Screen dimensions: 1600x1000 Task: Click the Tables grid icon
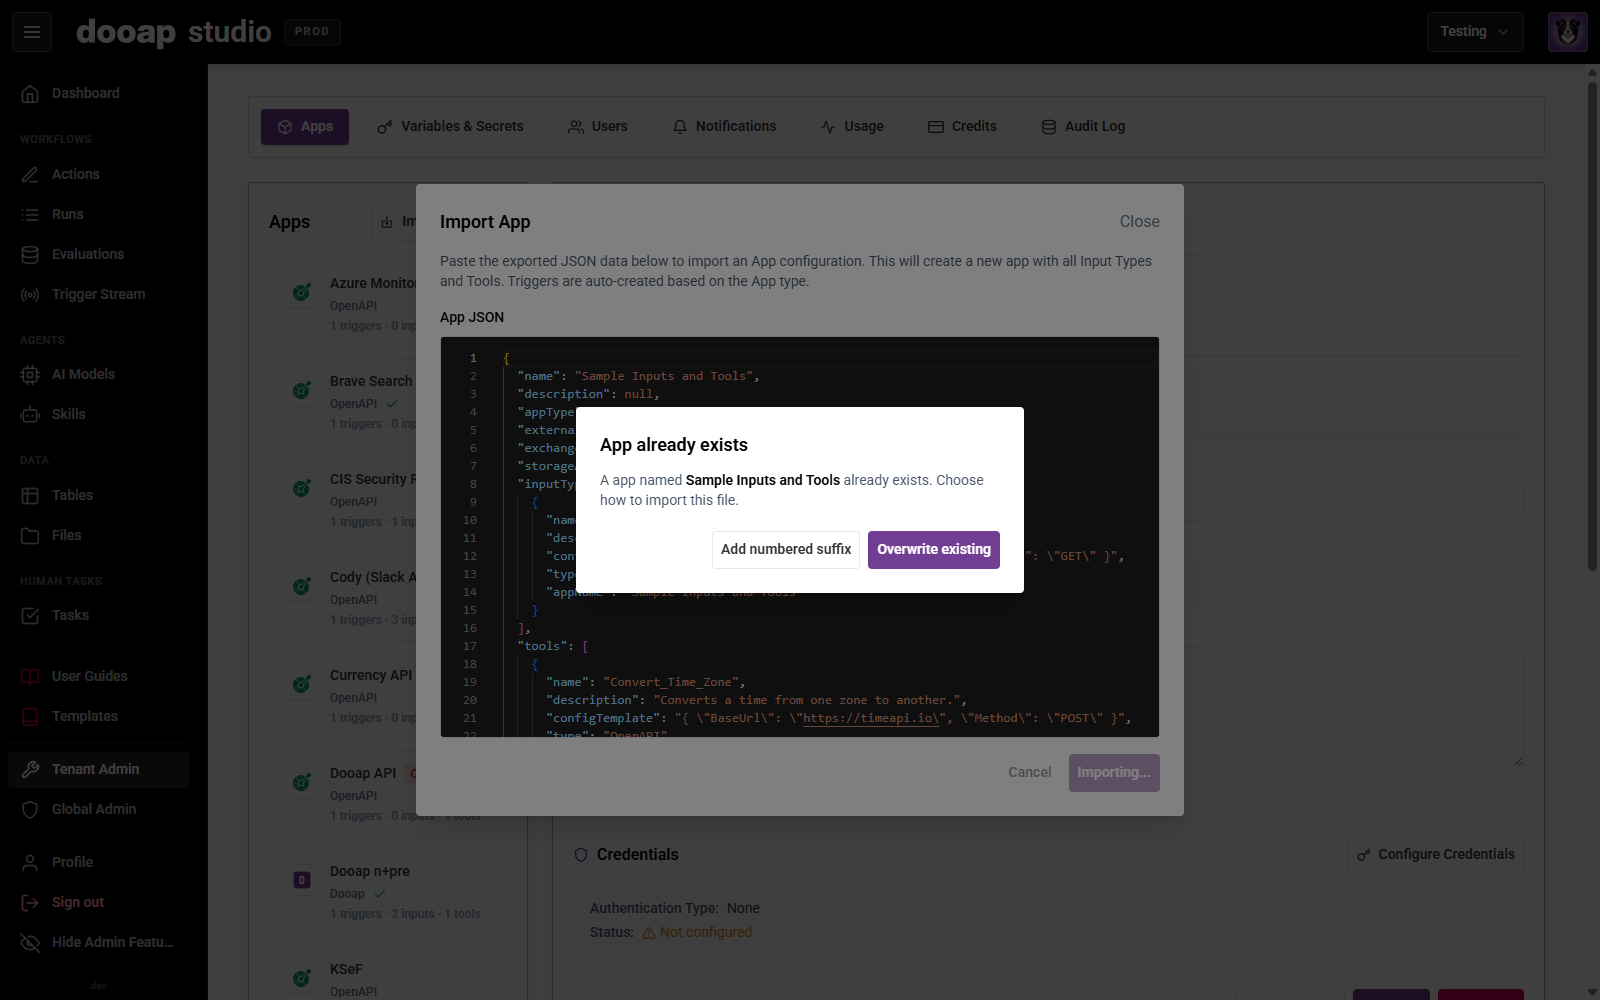(30, 495)
